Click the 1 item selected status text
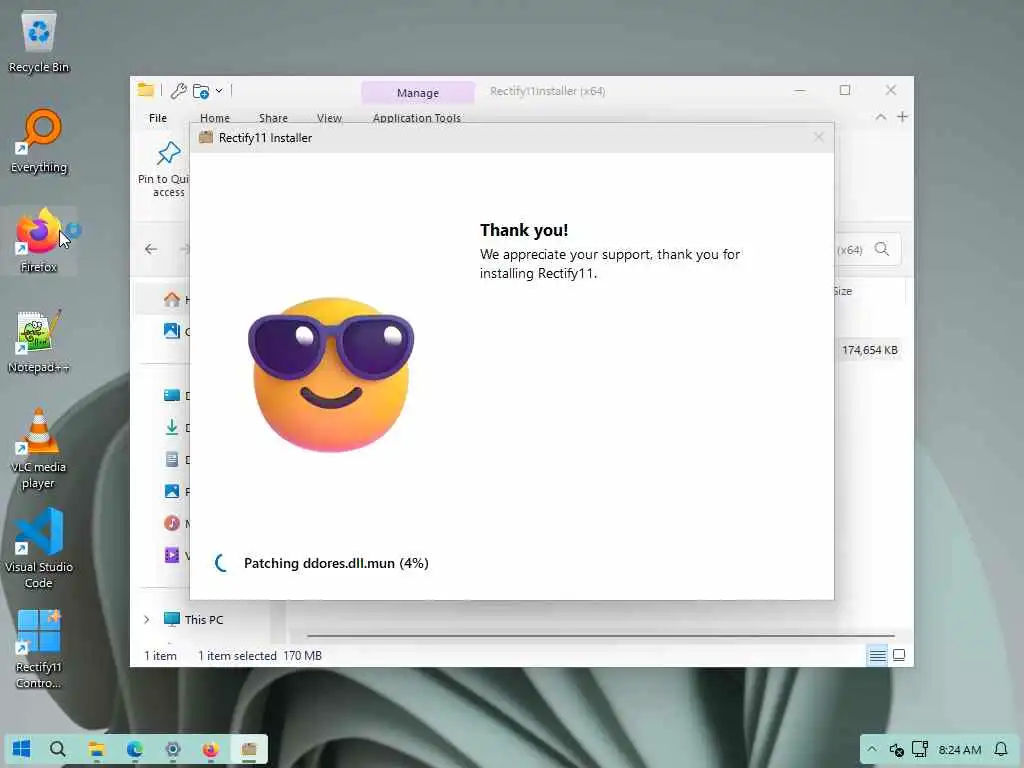Screen dimensions: 1024x768 (237, 656)
